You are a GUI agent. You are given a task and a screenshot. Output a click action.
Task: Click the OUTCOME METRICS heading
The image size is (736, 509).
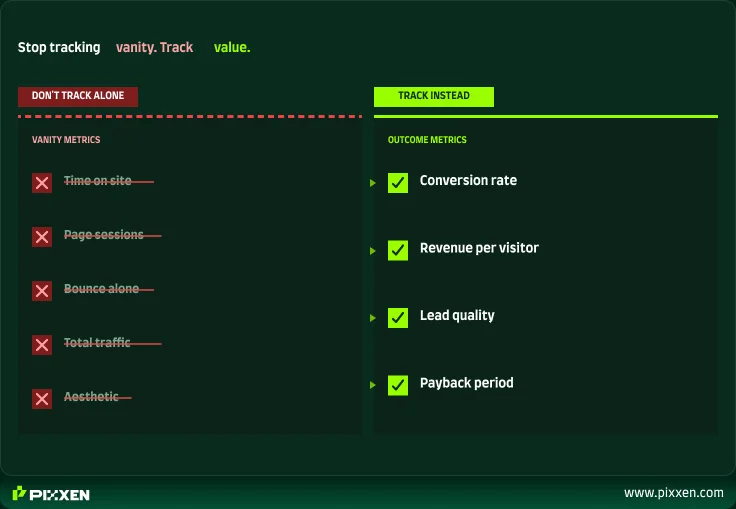coord(427,139)
